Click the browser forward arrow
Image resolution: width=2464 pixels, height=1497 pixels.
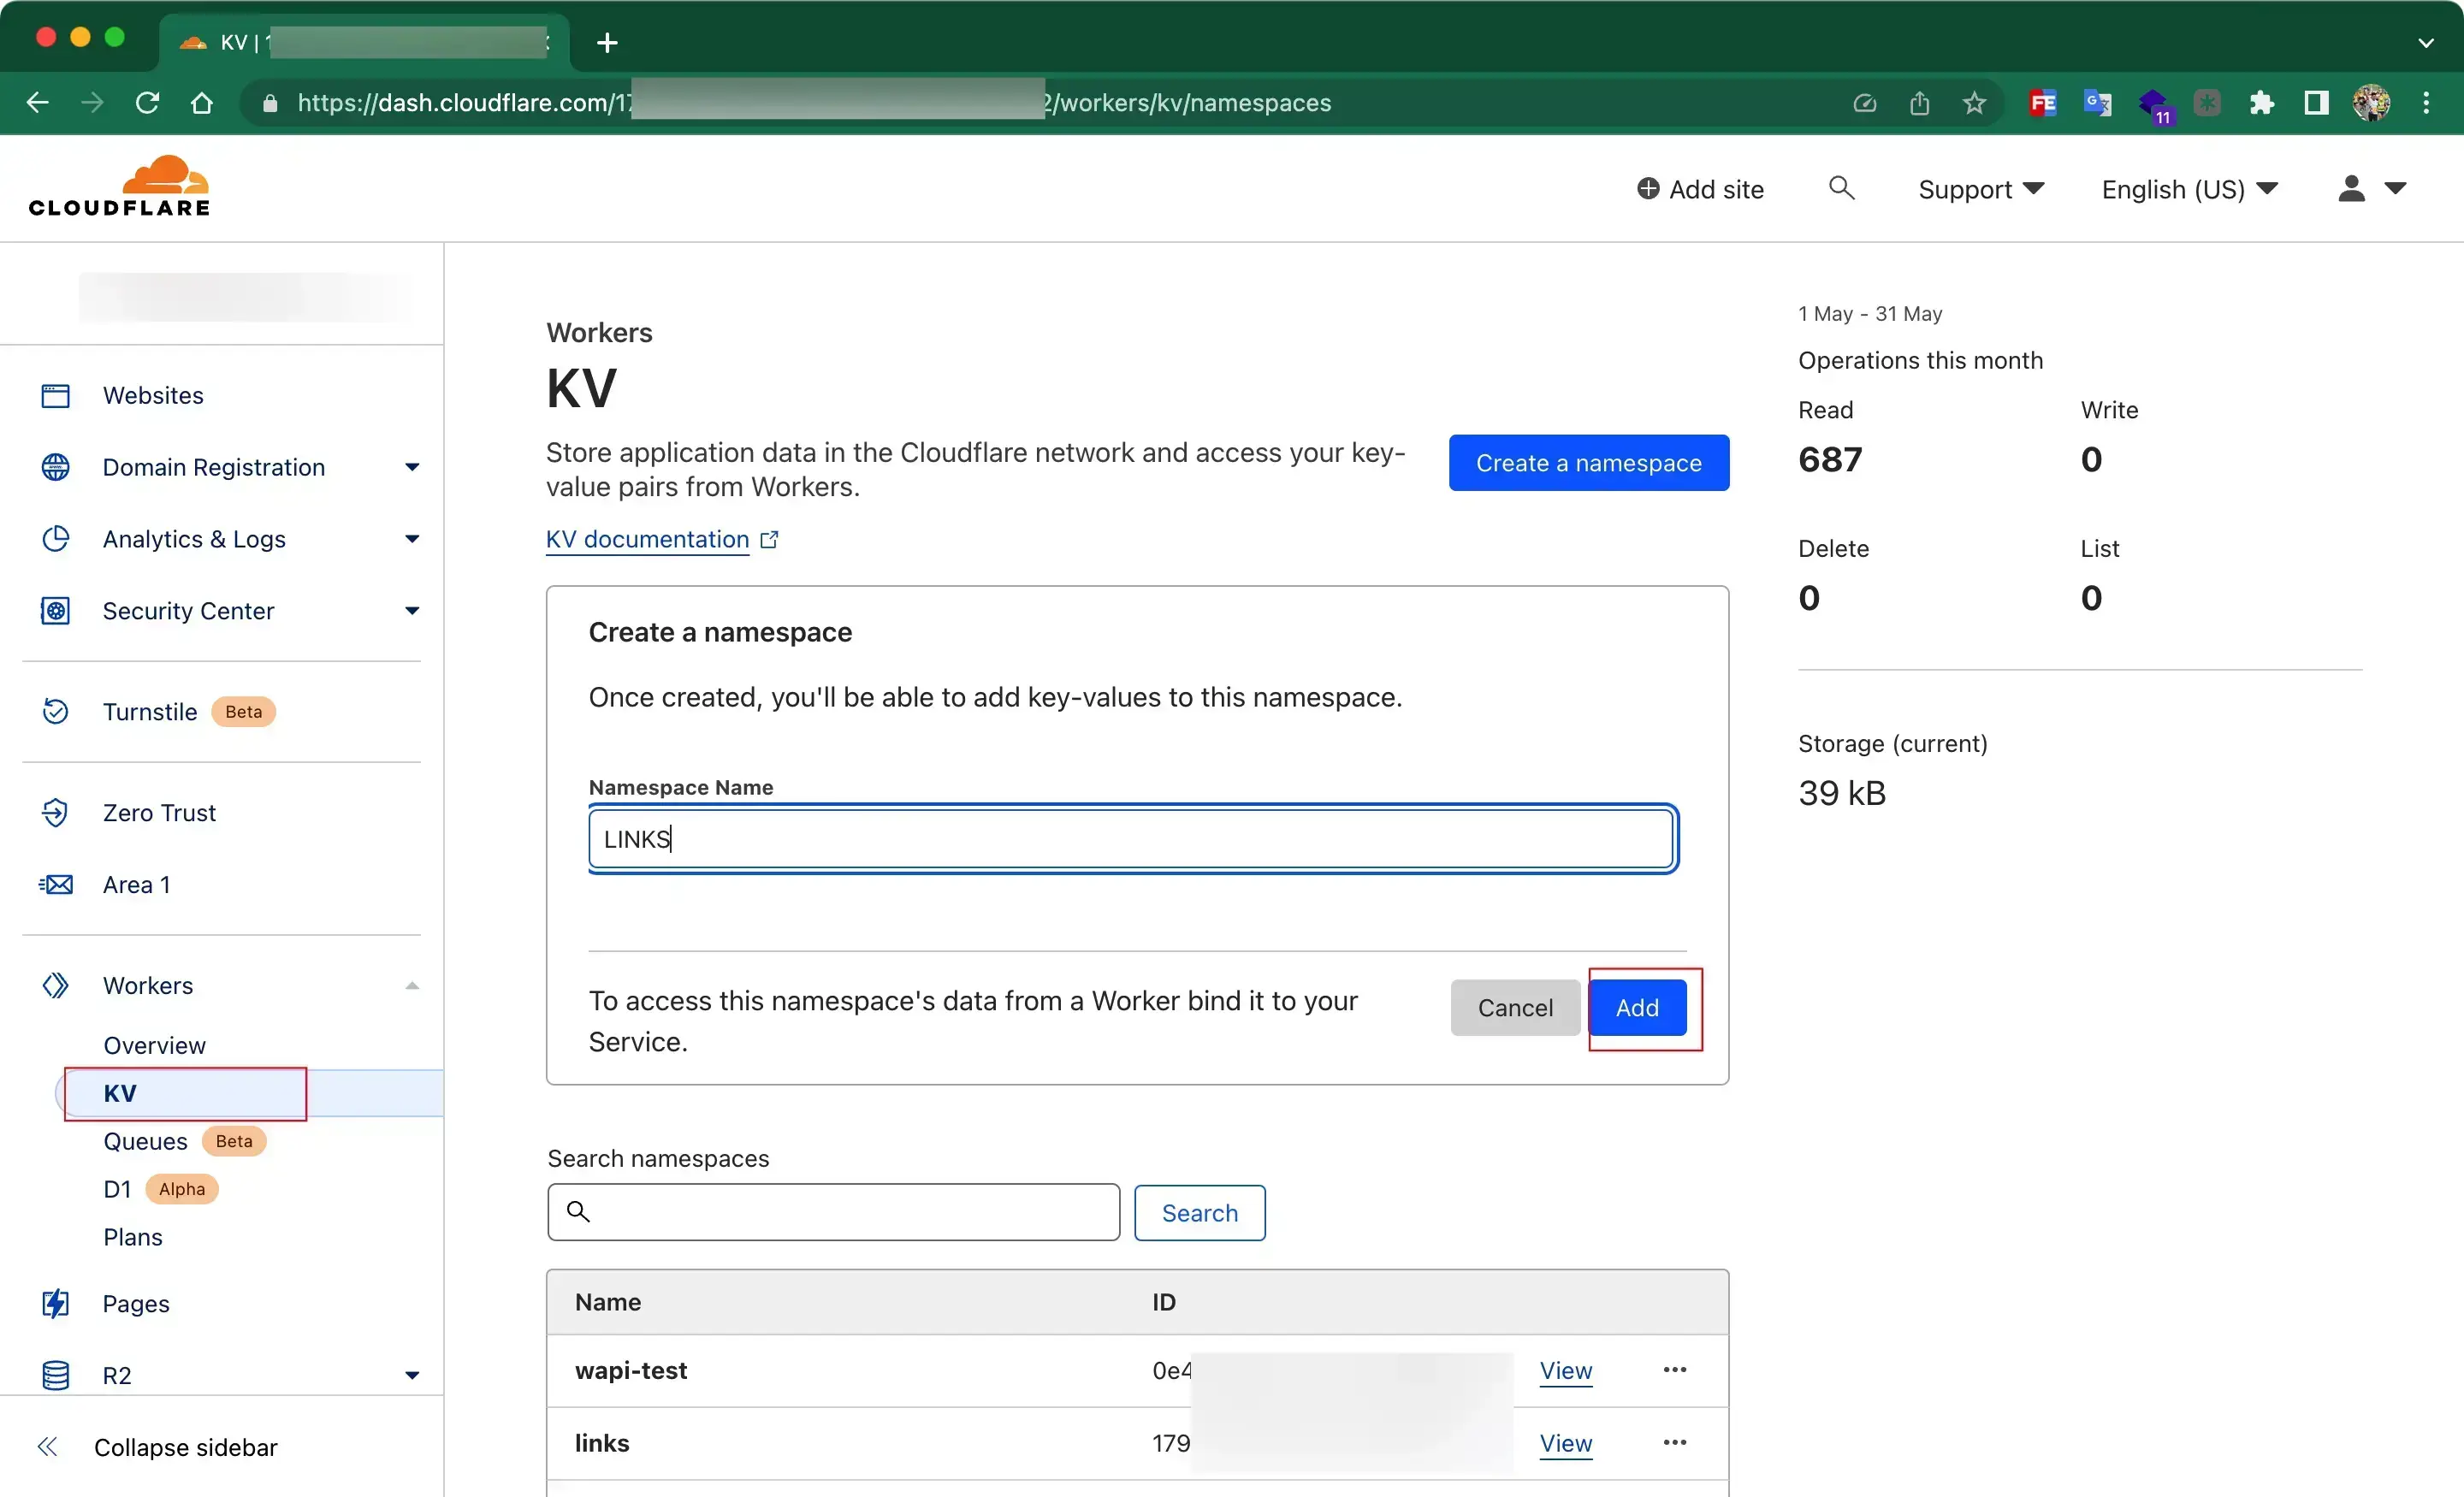[x=92, y=103]
